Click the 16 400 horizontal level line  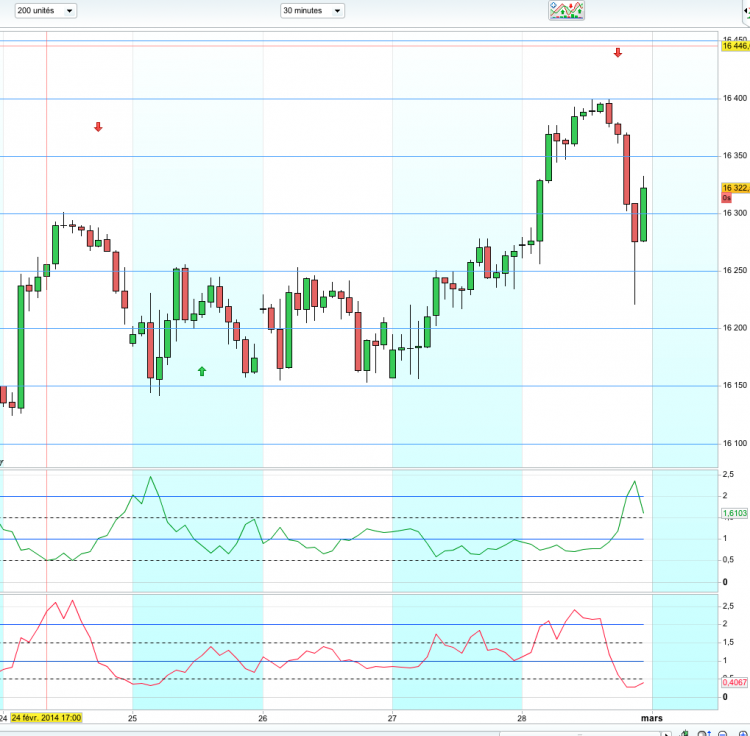point(359,99)
